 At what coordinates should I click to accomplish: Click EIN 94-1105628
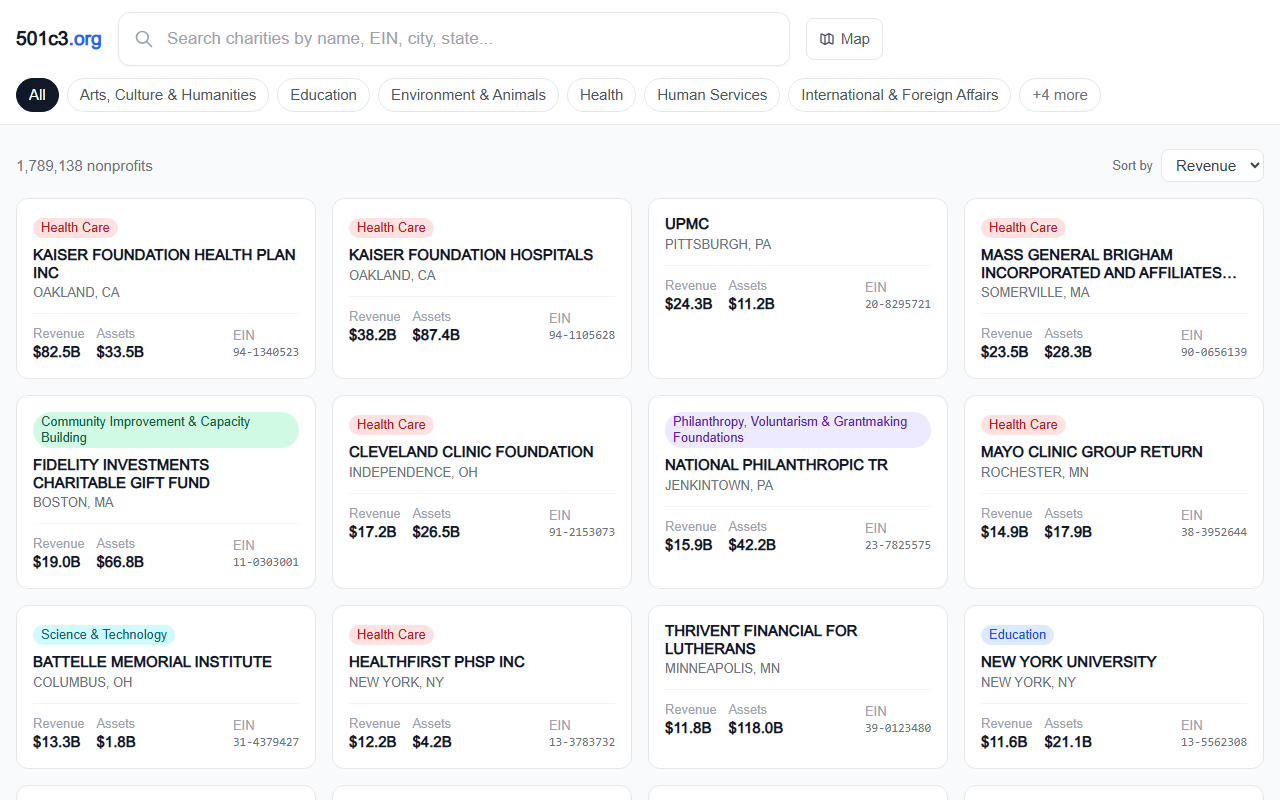click(x=582, y=335)
